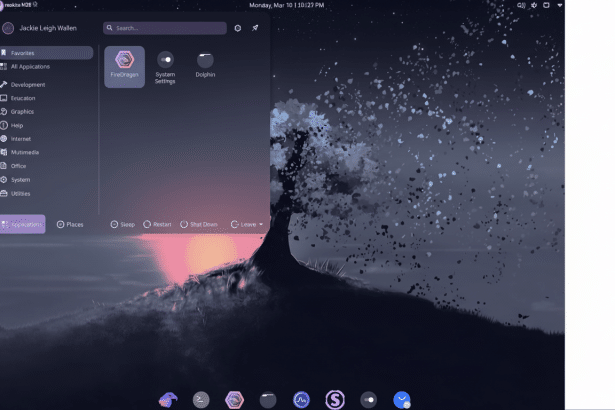Select the Favorites category
Image resolution: width=615 pixels, height=410 pixels.
click(x=46, y=53)
